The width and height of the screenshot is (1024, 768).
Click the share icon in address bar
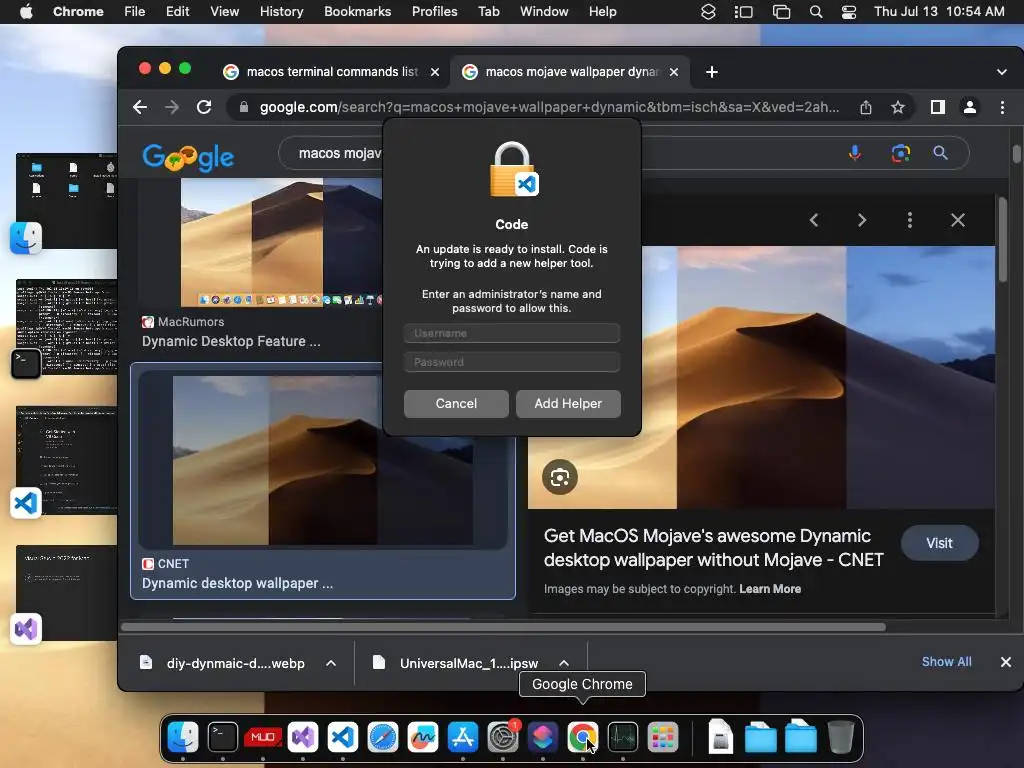click(866, 107)
